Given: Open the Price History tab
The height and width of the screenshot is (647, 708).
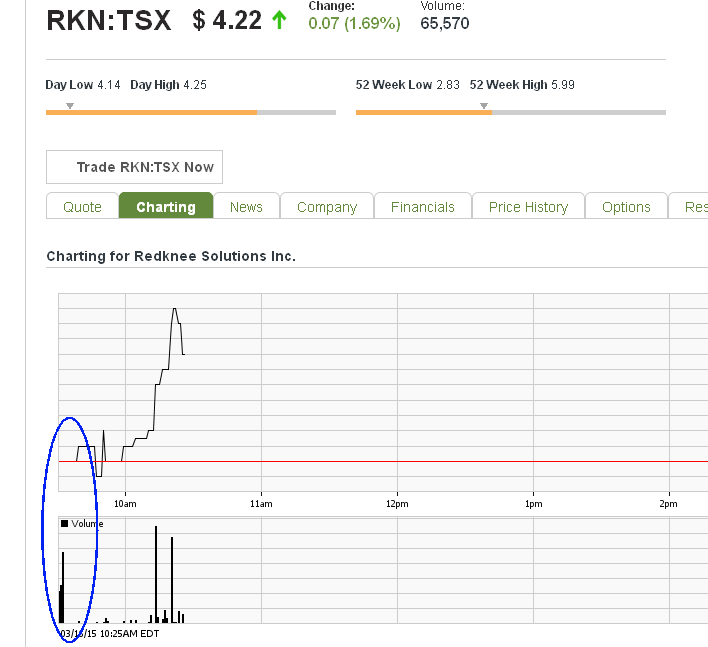Looking at the screenshot, I should [528, 207].
